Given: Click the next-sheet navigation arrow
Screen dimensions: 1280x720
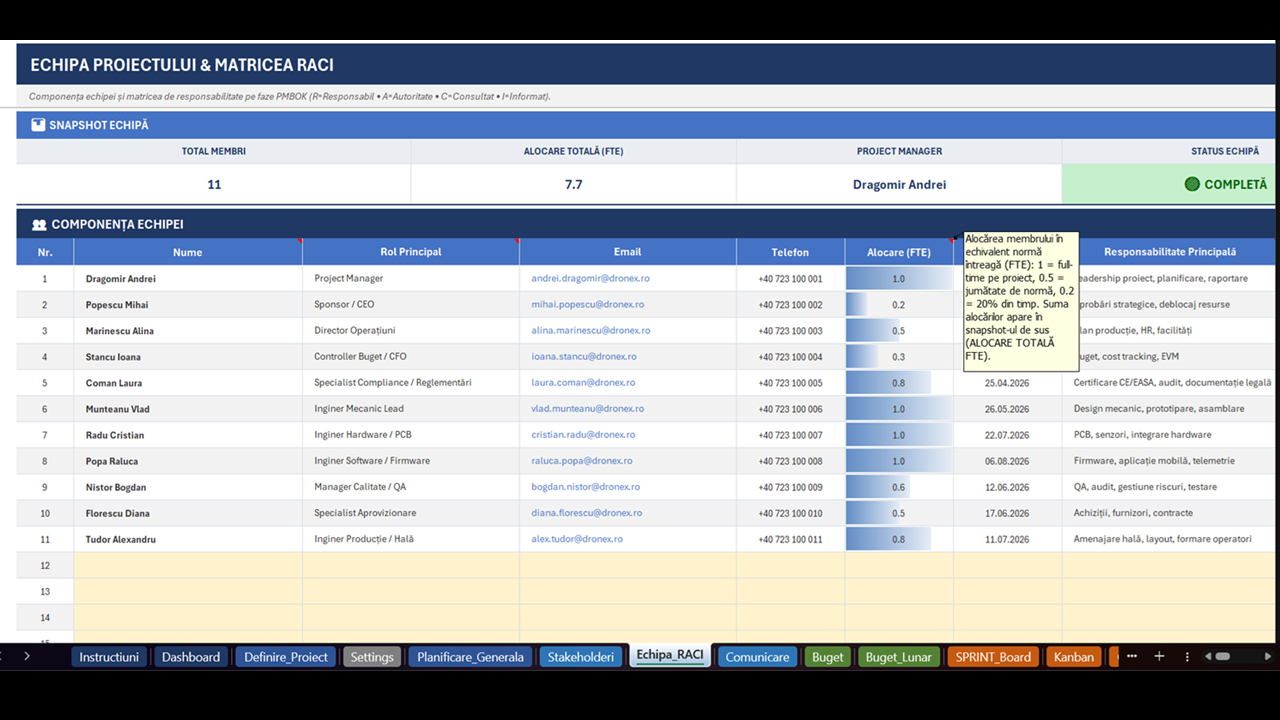Looking at the screenshot, I should point(27,657).
